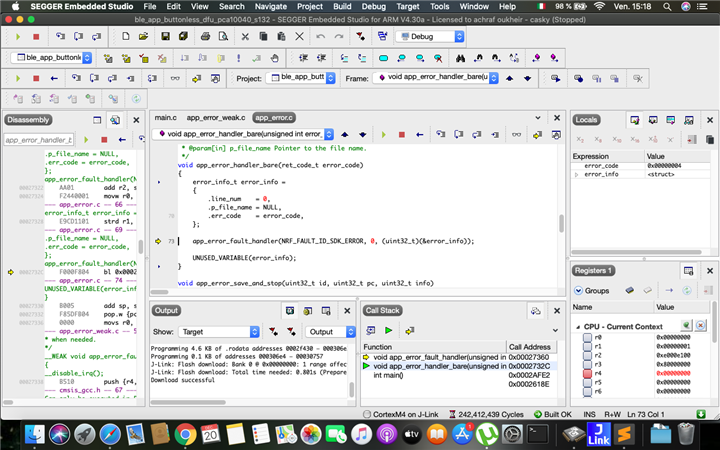Open the Debug configuration dropdown
This screenshot has height=450, width=720.
coord(430,37)
